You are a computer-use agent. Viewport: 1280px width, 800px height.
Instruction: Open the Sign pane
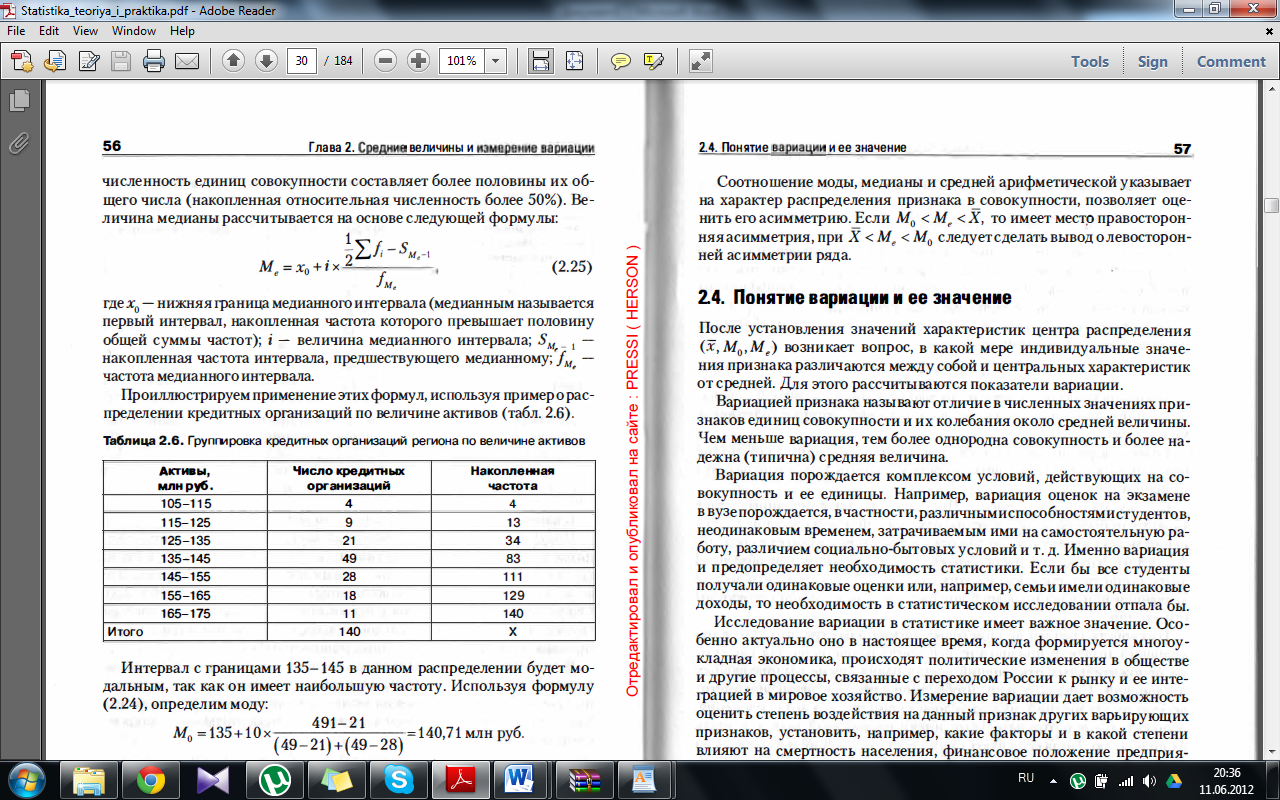(1152, 61)
